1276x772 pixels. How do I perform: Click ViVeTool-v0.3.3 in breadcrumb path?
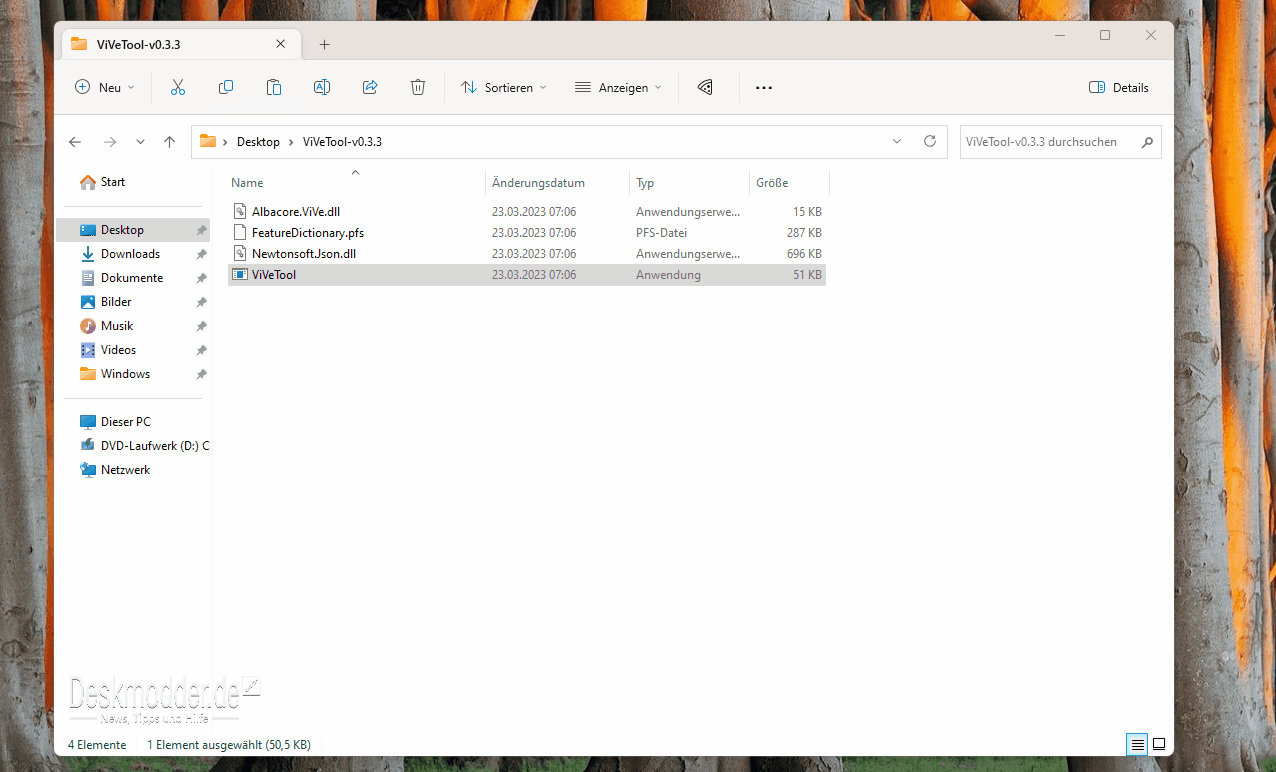pos(342,142)
